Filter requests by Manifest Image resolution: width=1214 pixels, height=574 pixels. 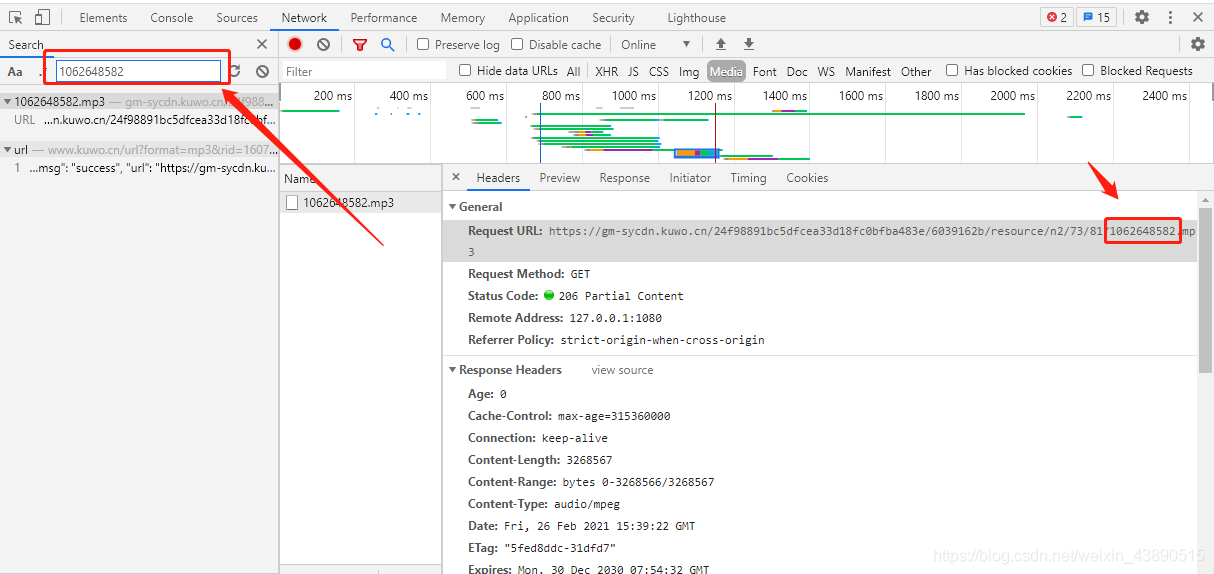coord(868,71)
